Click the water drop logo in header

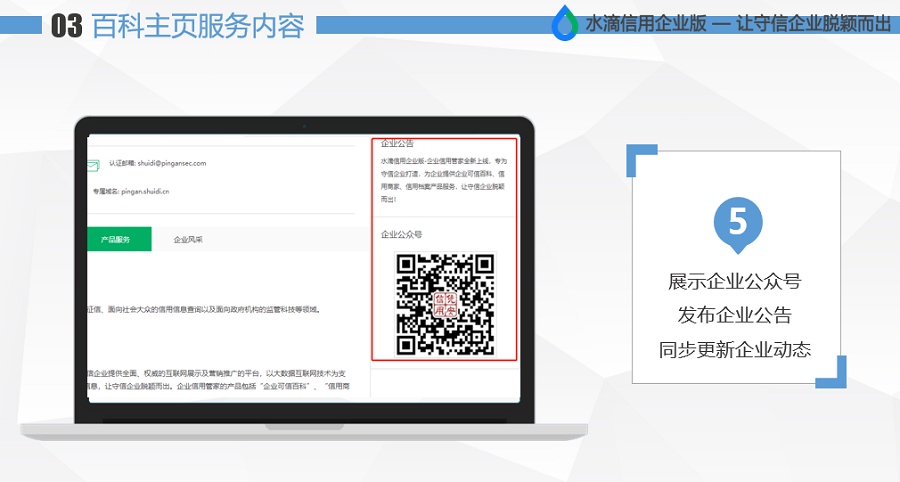[x=565, y=23]
